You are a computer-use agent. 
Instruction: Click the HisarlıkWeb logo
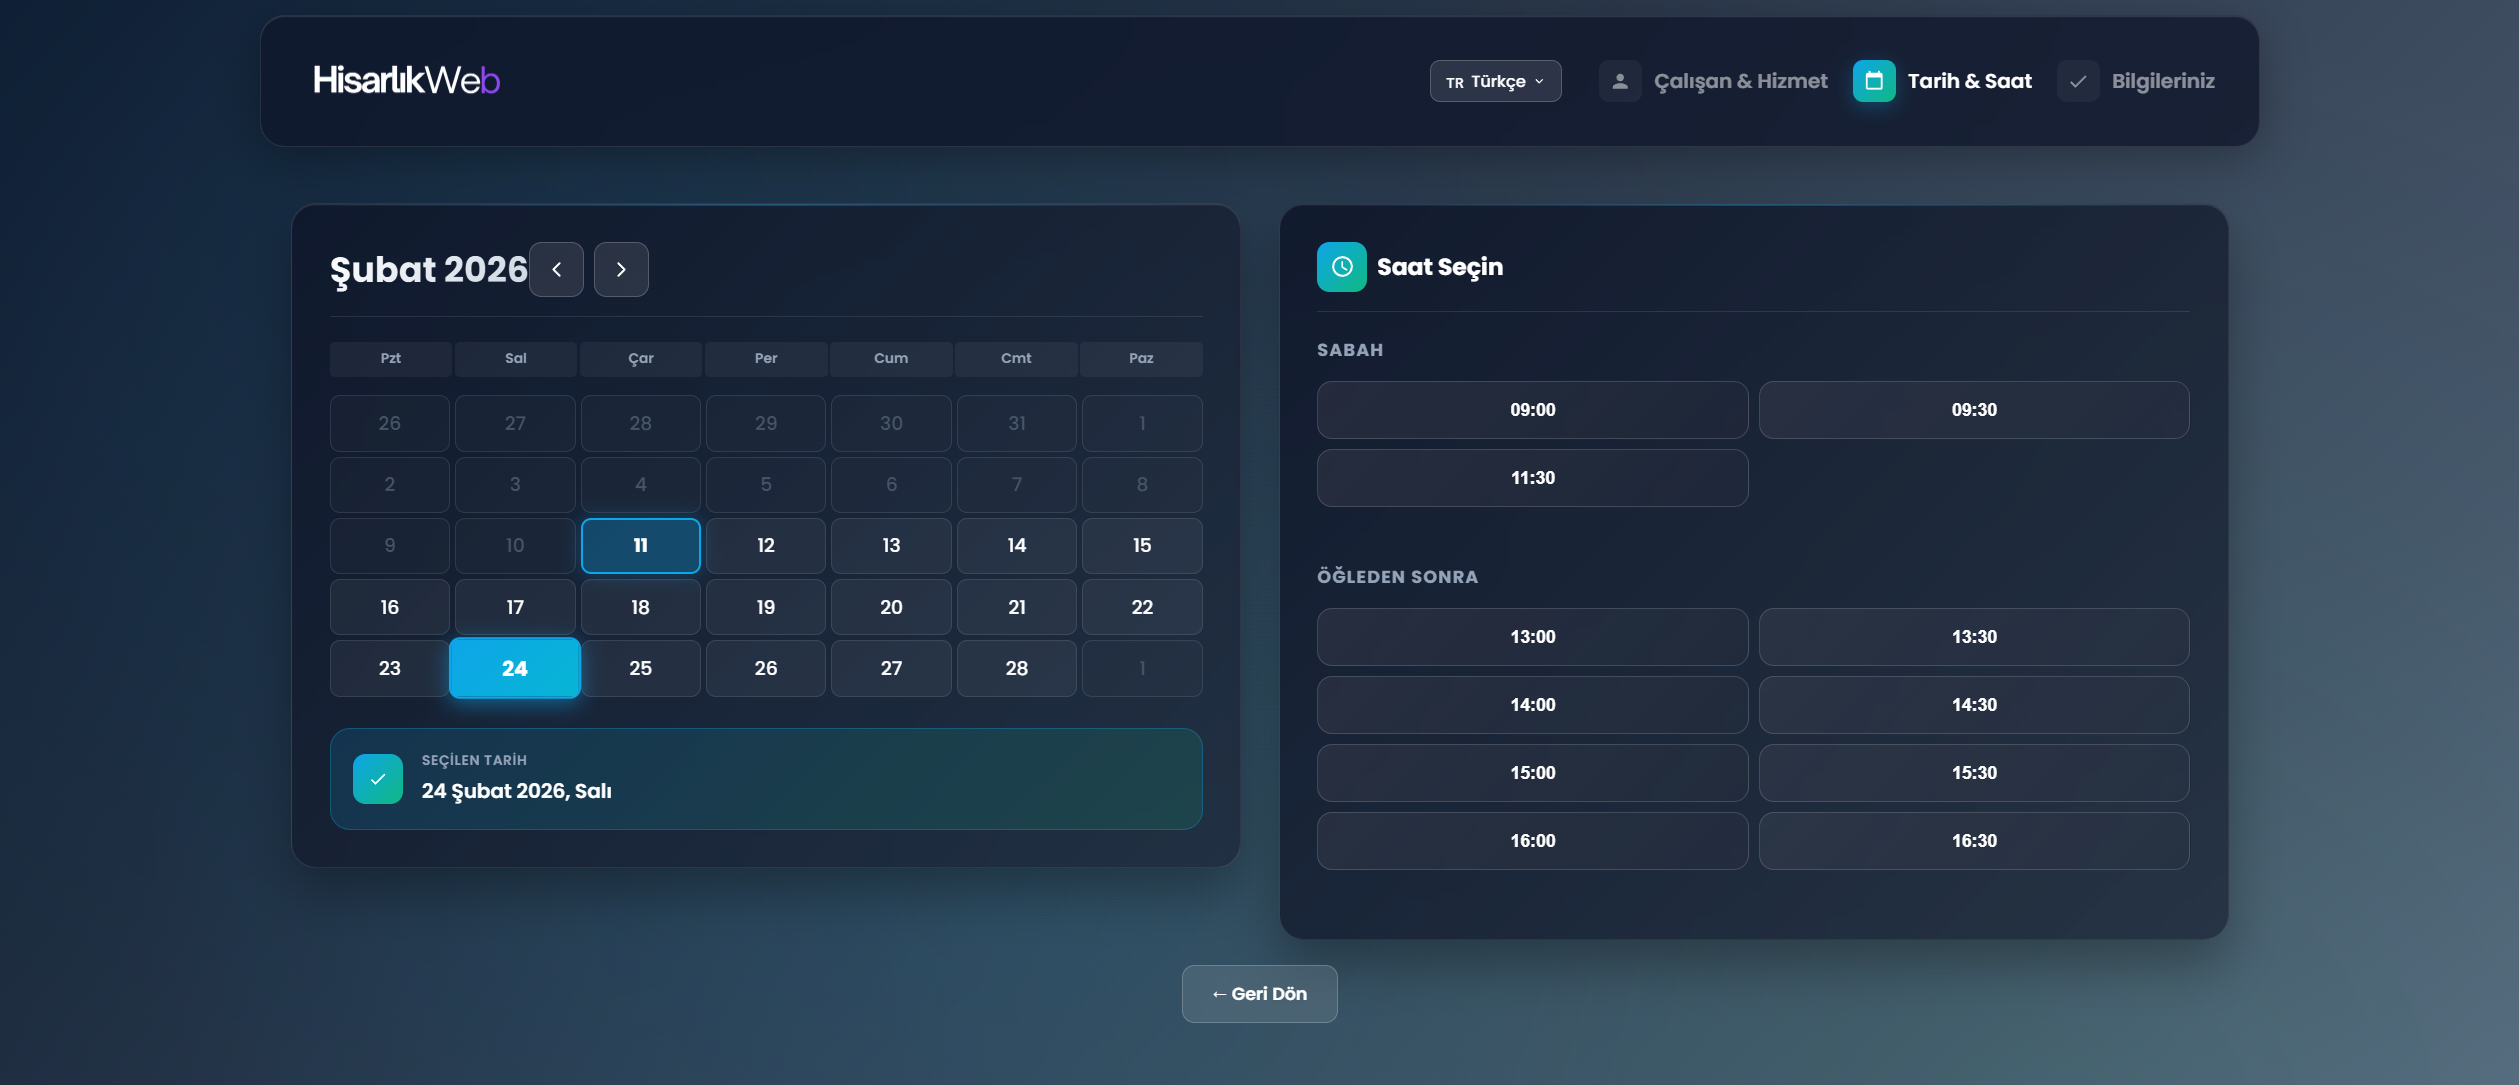[x=406, y=80]
